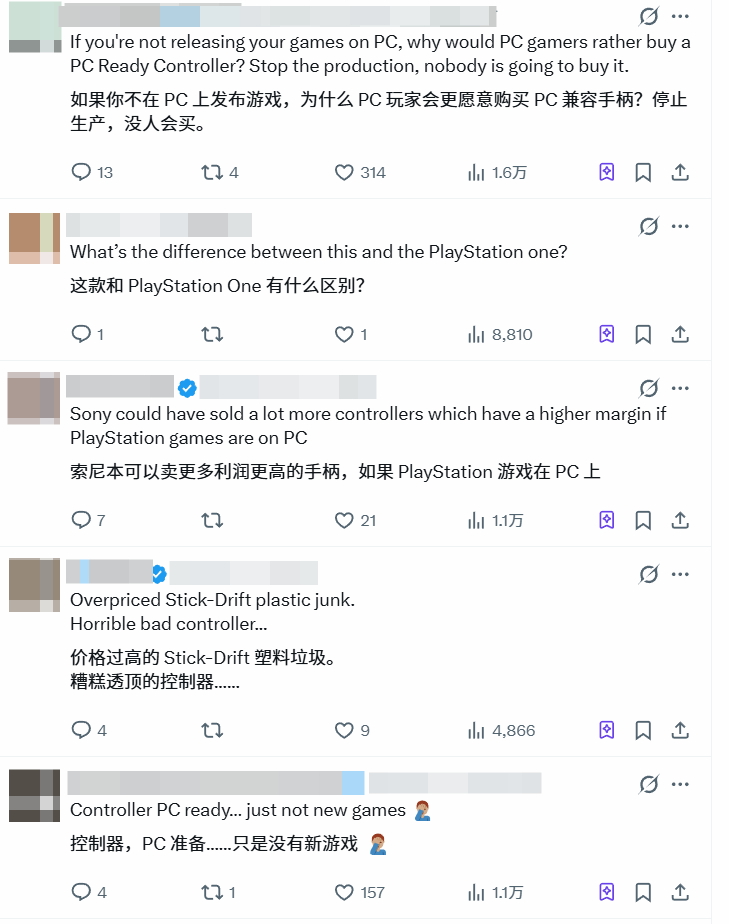
Task: Like the tweet with 157 likes
Action: click(344, 892)
